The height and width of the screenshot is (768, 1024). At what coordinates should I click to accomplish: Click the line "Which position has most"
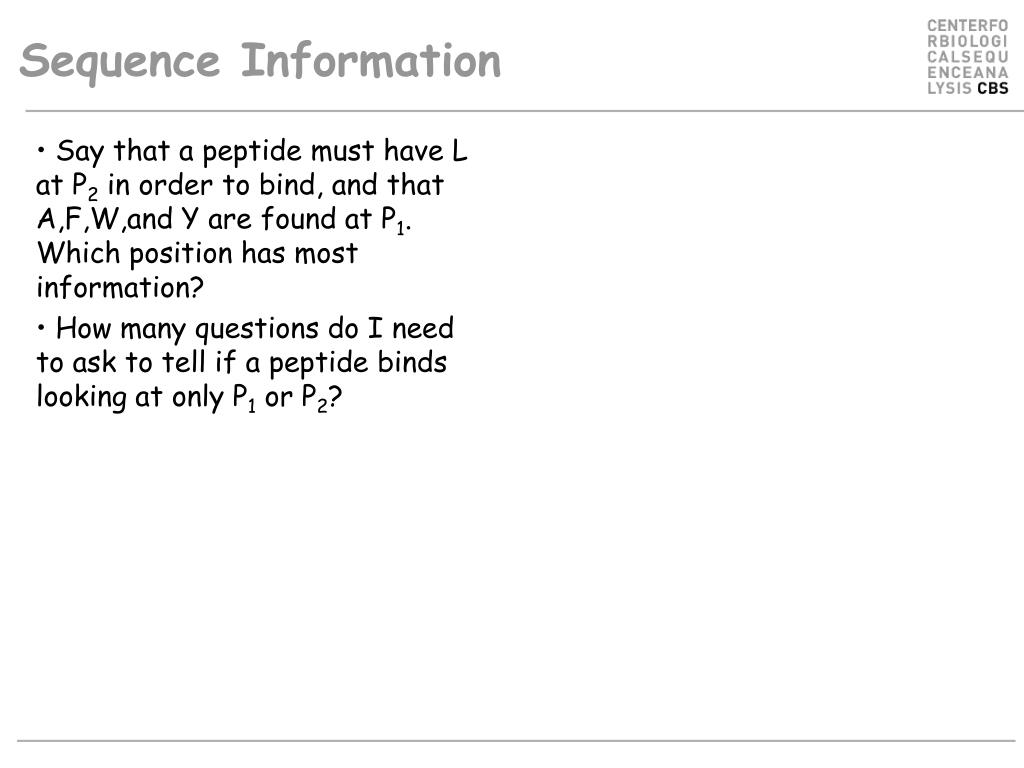coord(197,253)
